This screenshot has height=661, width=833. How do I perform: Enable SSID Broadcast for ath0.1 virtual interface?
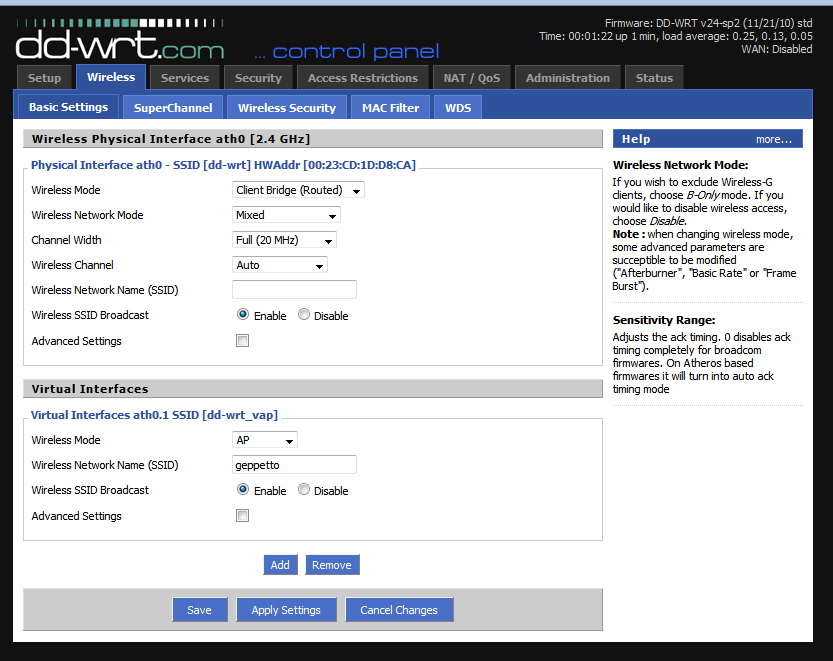pyautogui.click(x=243, y=489)
